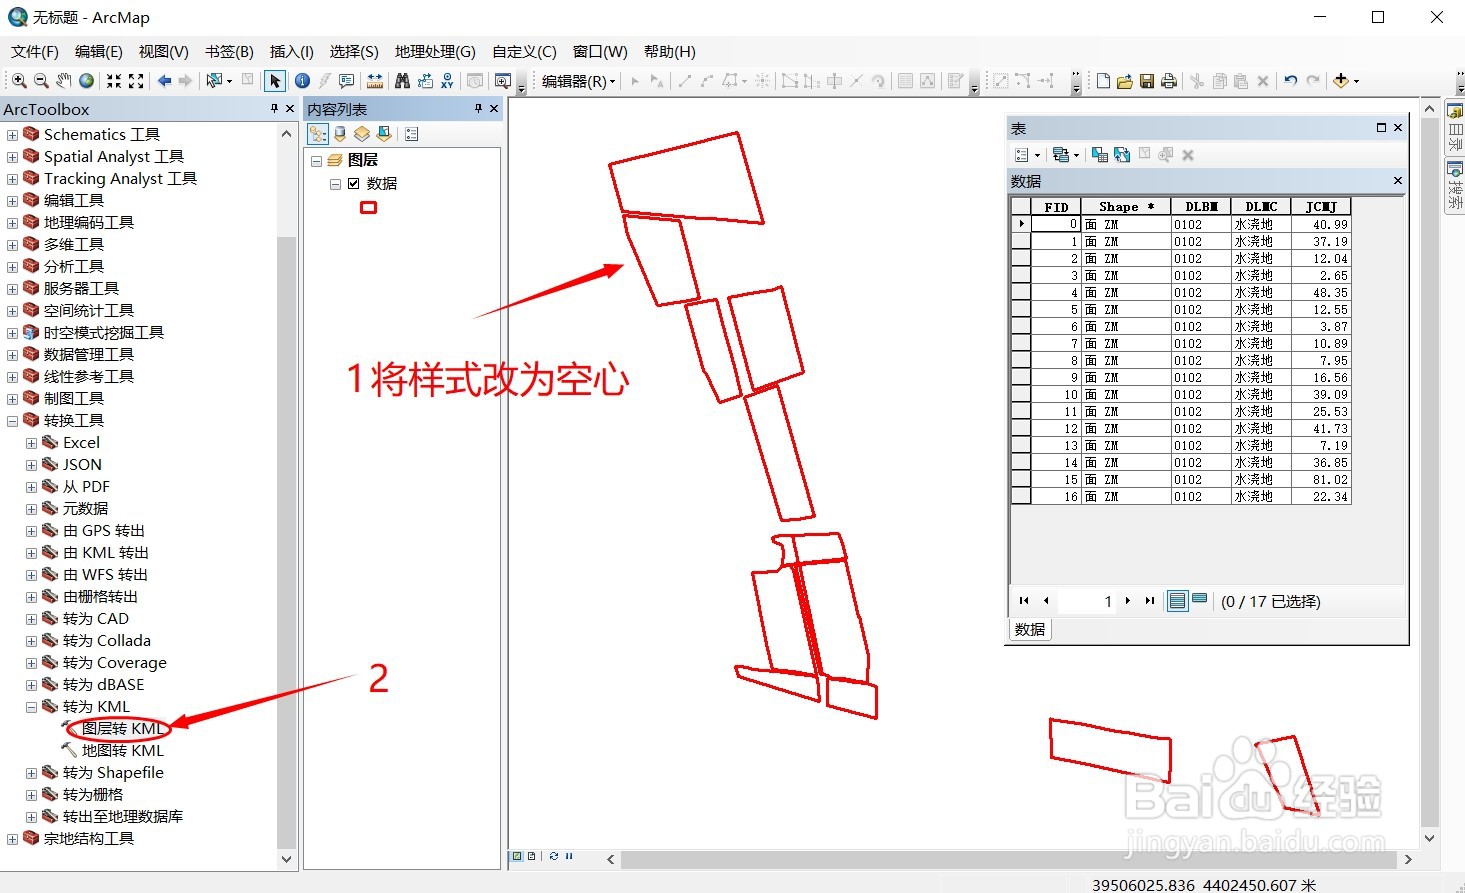Open the Find binoculars tool
This screenshot has width=1465, height=893.
click(x=404, y=80)
